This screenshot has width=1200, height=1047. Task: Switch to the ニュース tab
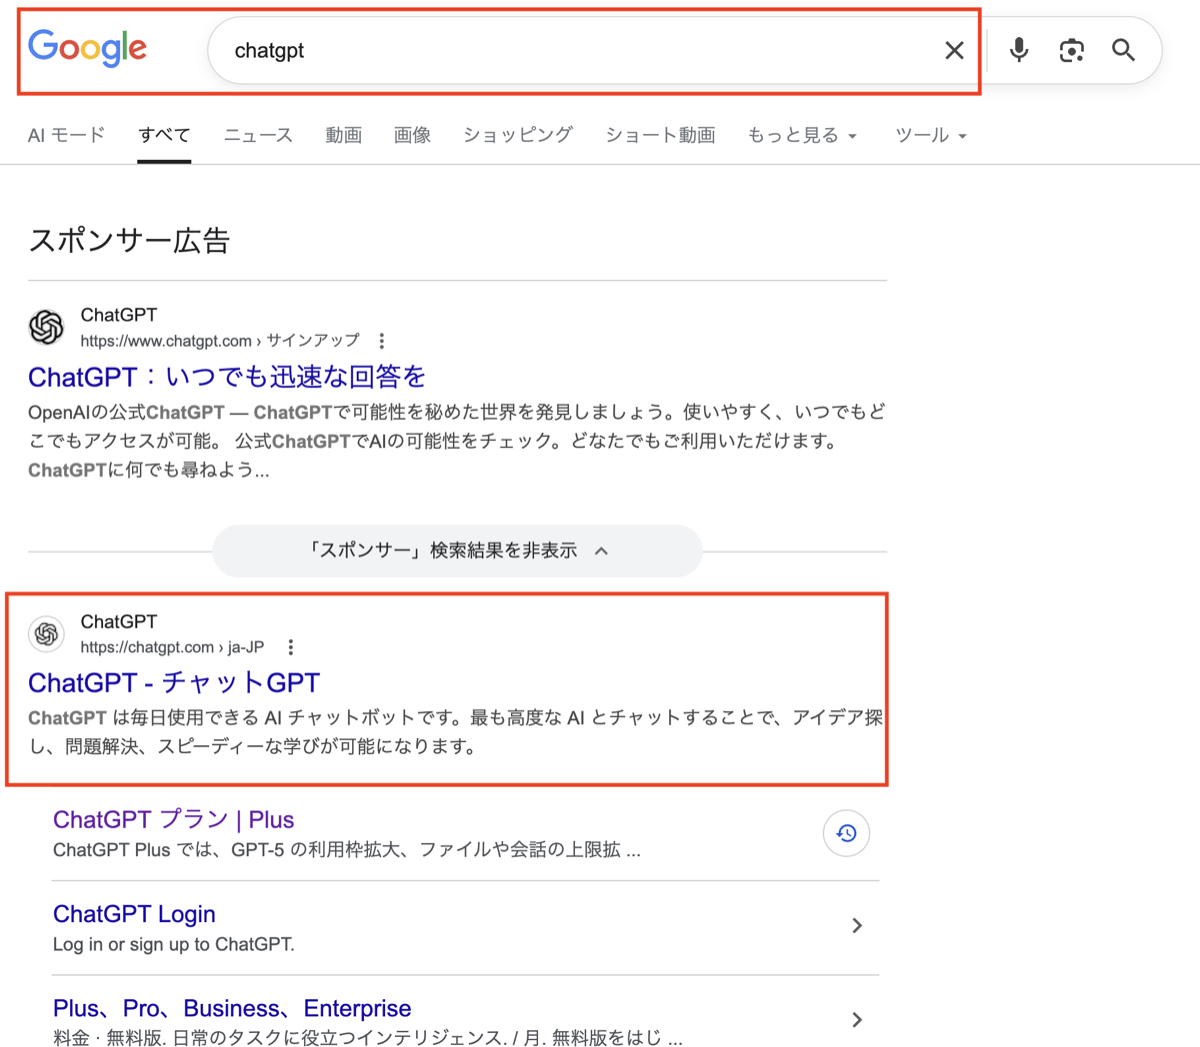click(x=257, y=135)
